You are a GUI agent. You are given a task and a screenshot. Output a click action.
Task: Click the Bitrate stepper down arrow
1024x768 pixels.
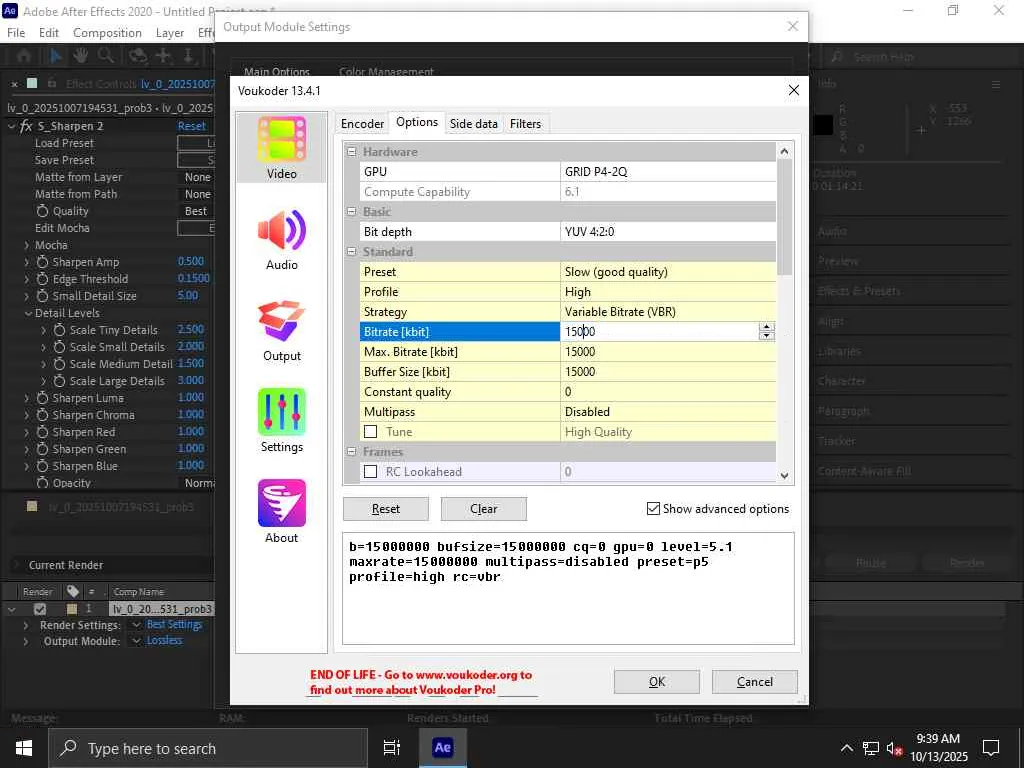(x=767, y=336)
